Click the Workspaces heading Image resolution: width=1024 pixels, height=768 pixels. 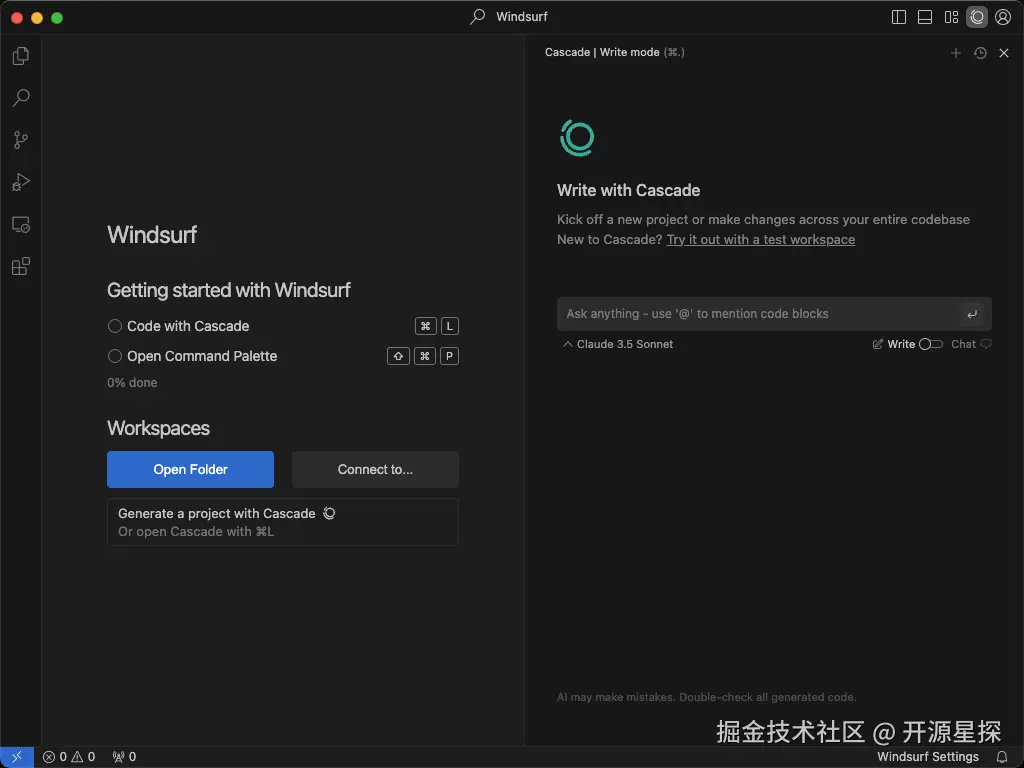158,428
